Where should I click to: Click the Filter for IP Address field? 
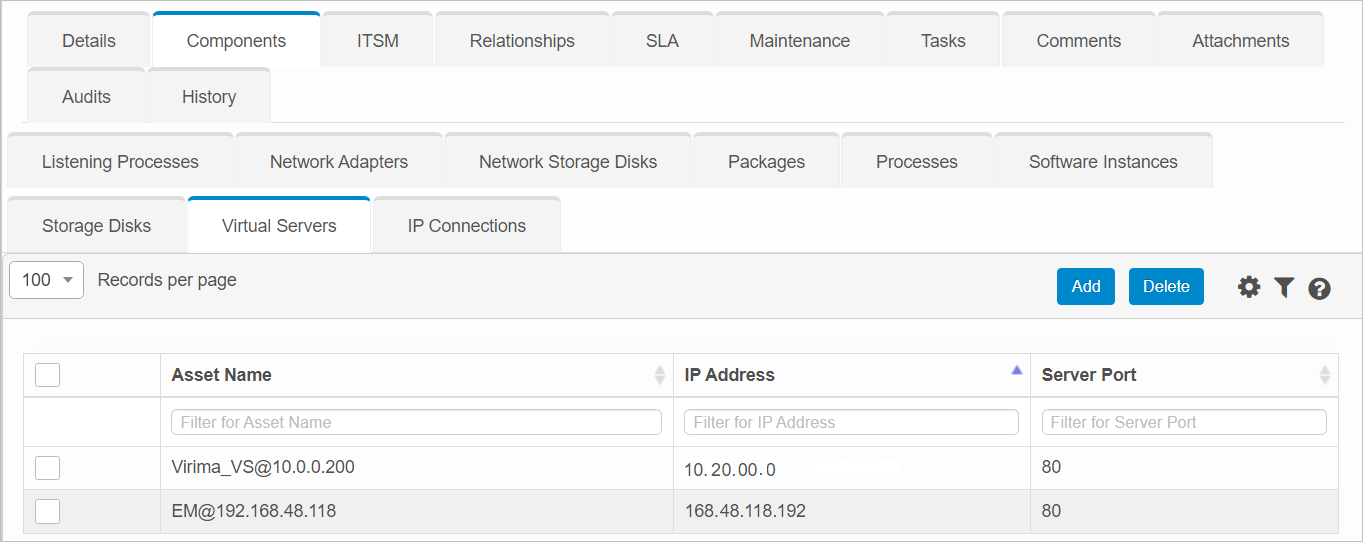(x=850, y=422)
